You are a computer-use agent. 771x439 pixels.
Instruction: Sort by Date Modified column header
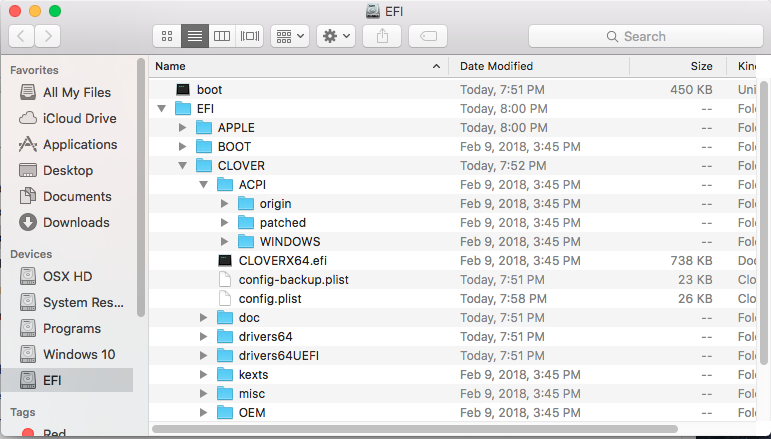[539, 66]
